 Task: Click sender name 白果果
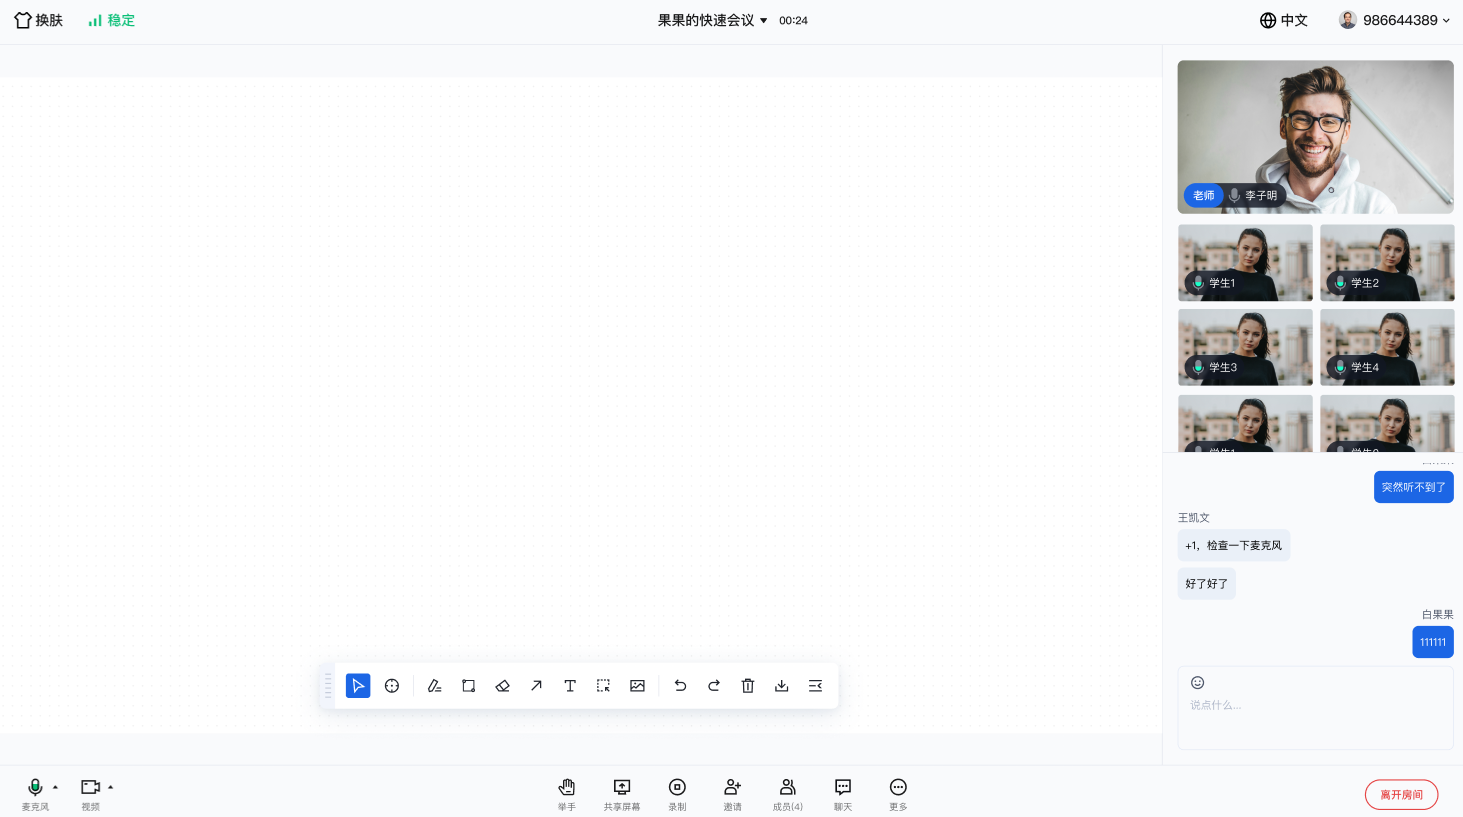point(1437,615)
